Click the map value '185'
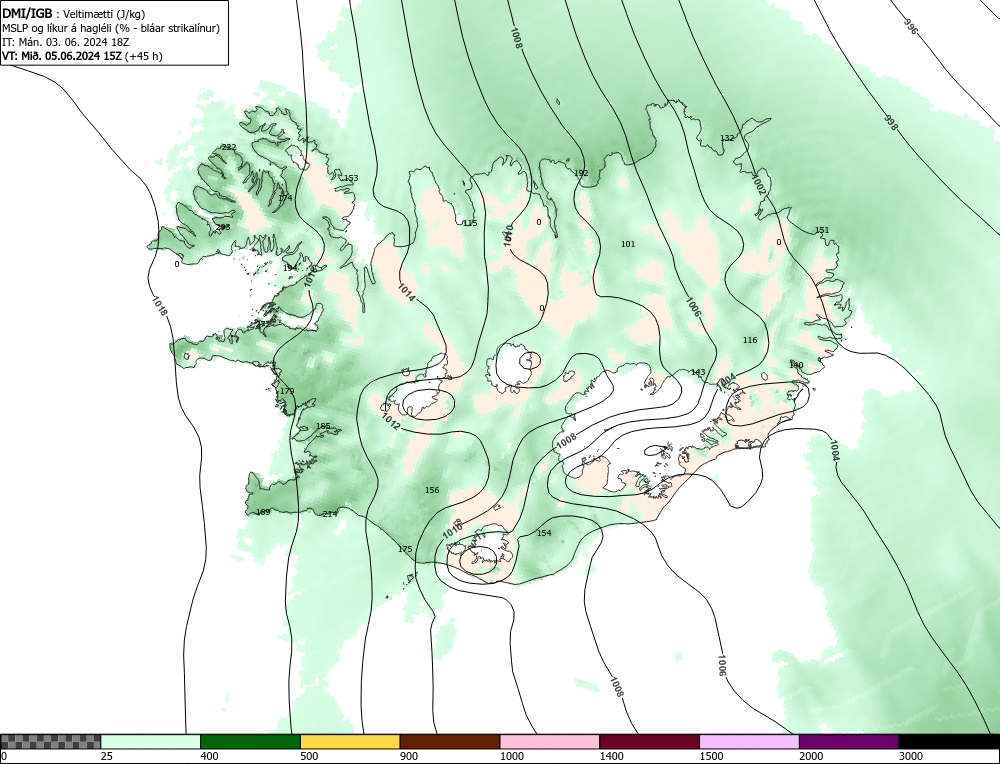 click(x=323, y=427)
